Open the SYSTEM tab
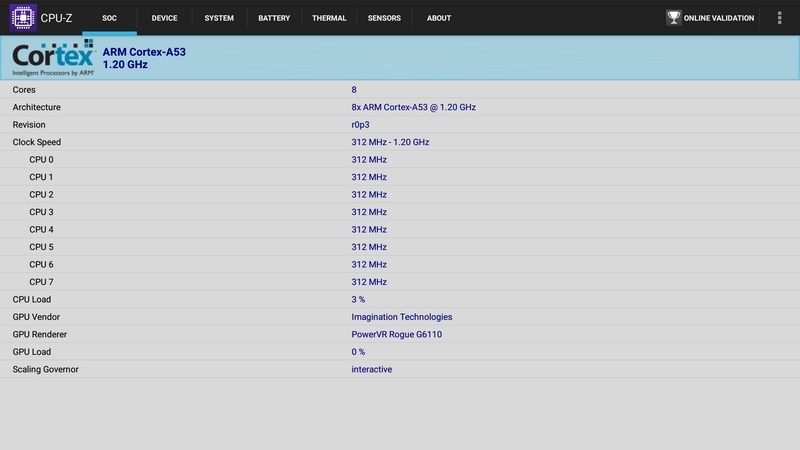800x450 pixels. (219, 18)
